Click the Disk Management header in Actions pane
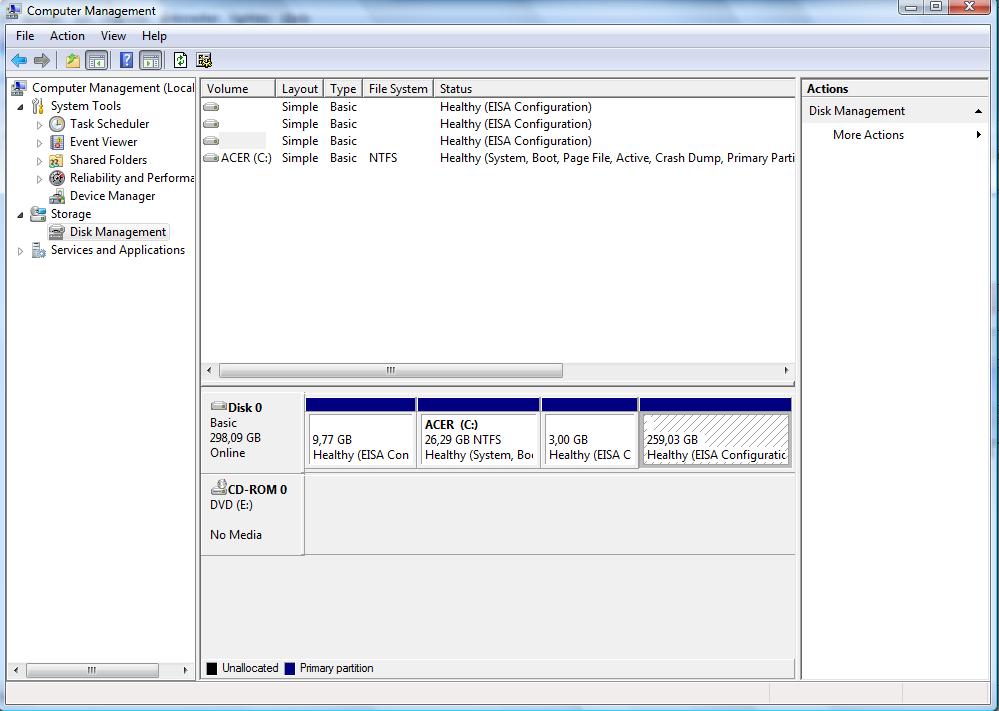The image size is (999, 711). pos(895,111)
